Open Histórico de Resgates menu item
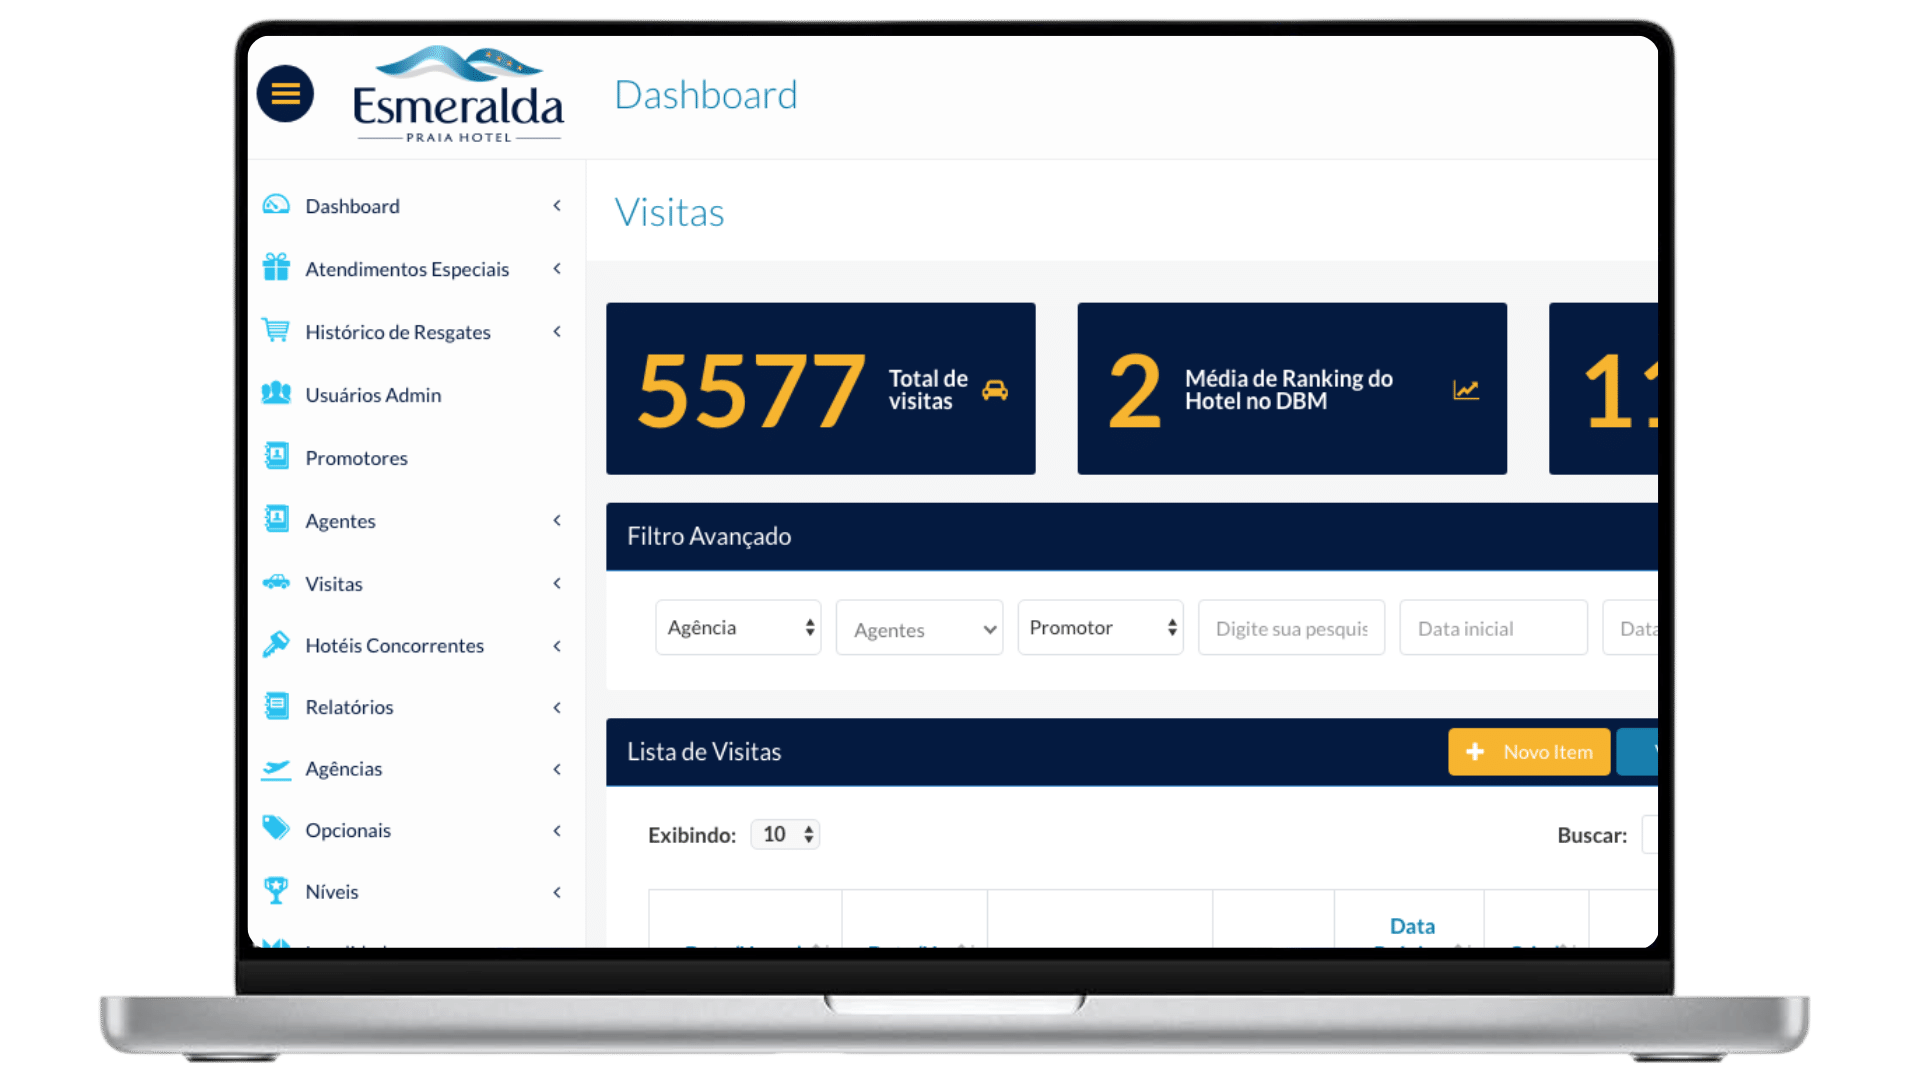The width and height of the screenshot is (1920, 1080). [398, 332]
